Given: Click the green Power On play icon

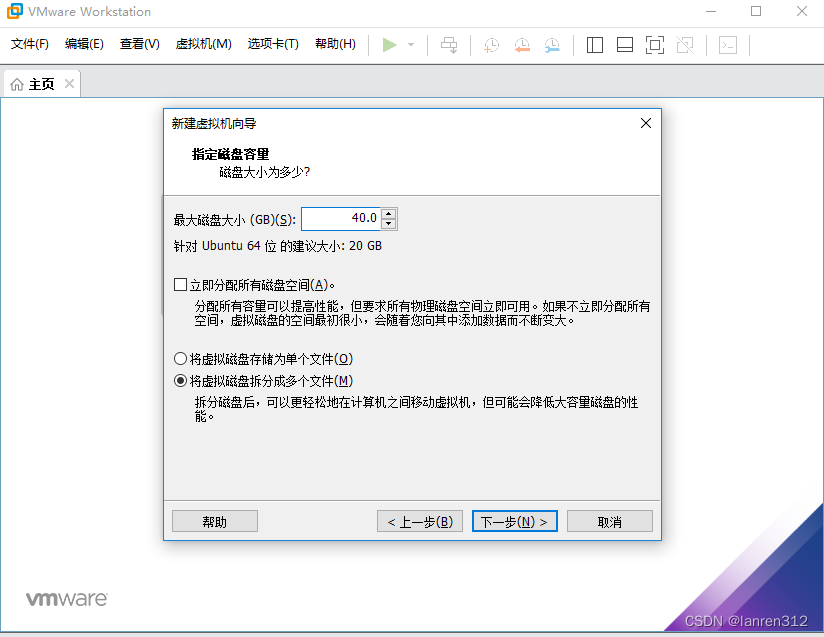Looking at the screenshot, I should pyautogui.click(x=389, y=45).
